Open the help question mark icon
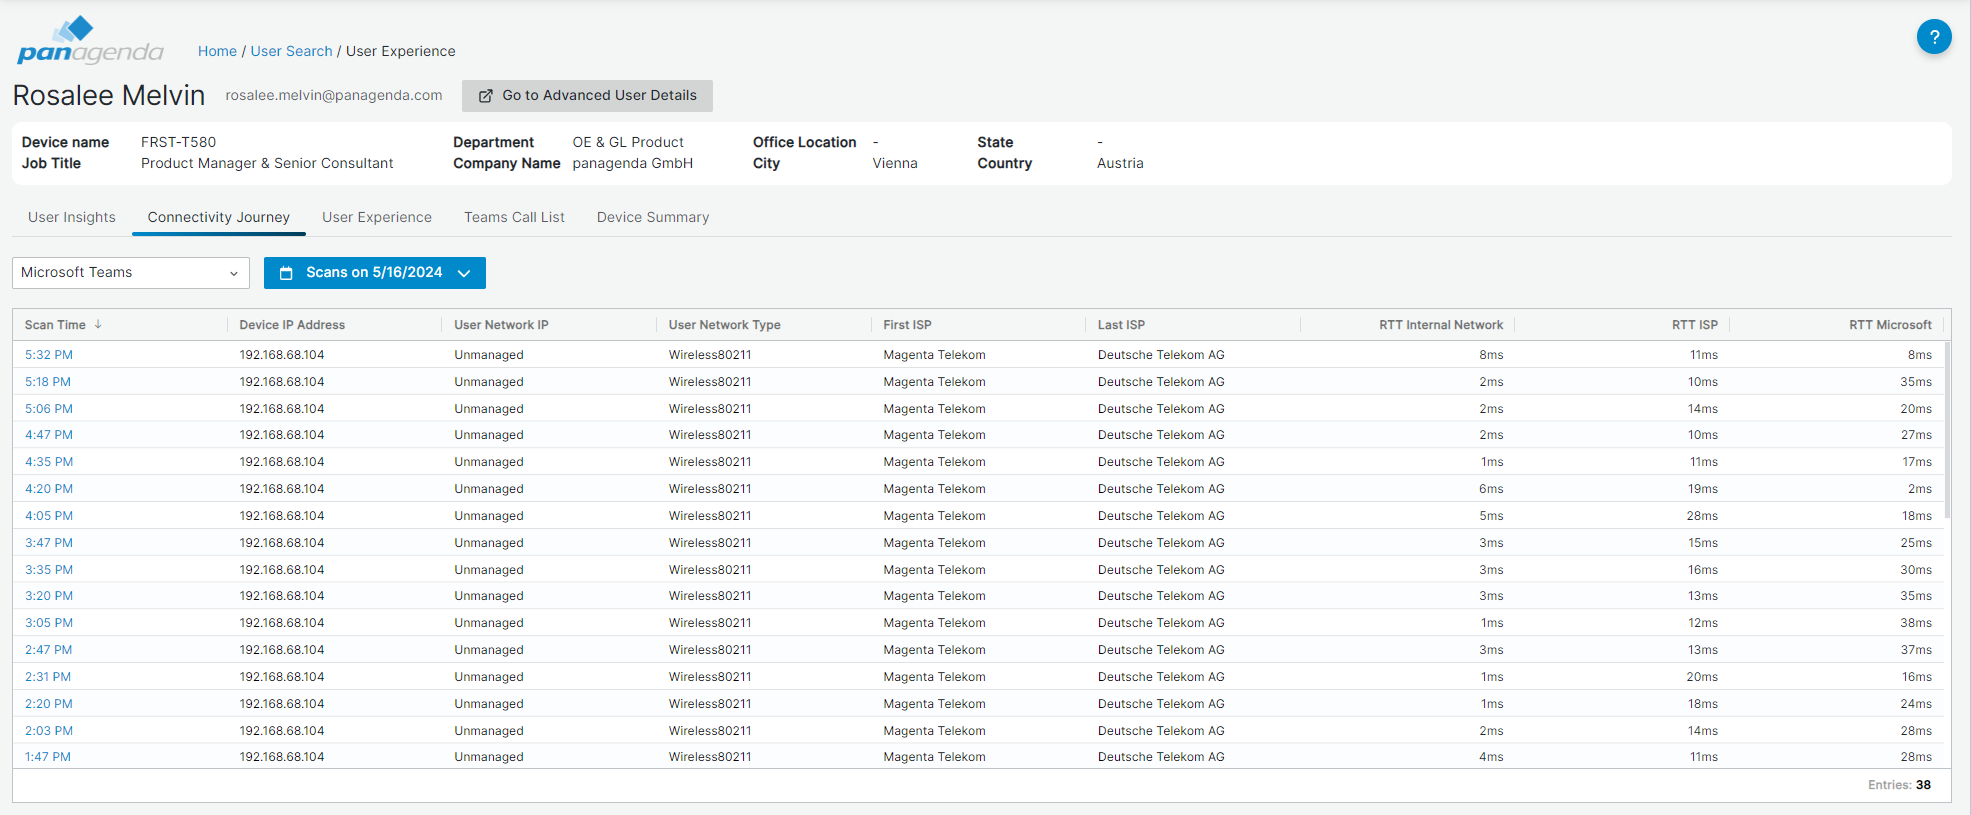 [1934, 37]
